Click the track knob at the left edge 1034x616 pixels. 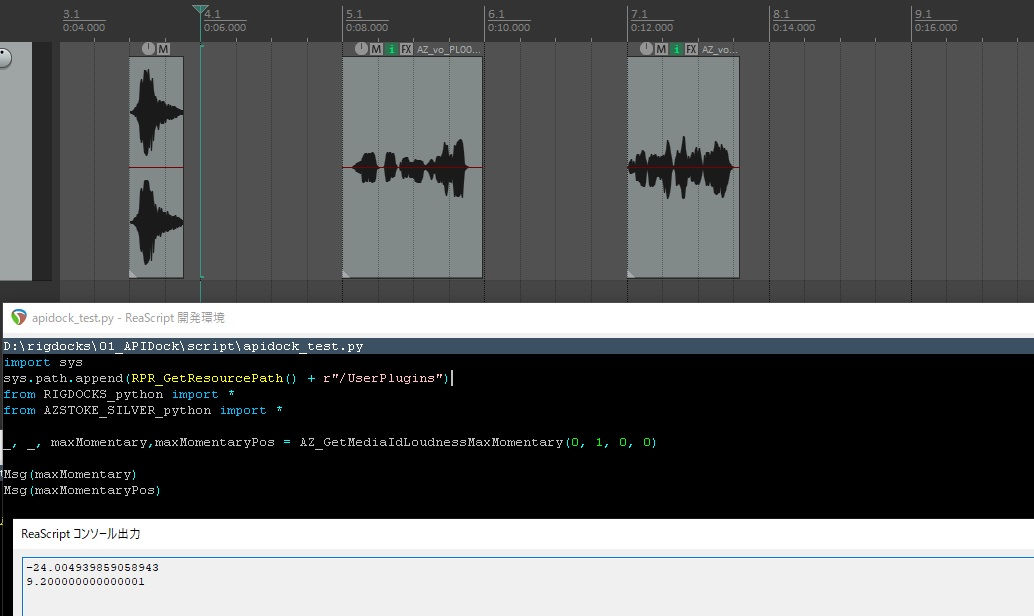4,58
